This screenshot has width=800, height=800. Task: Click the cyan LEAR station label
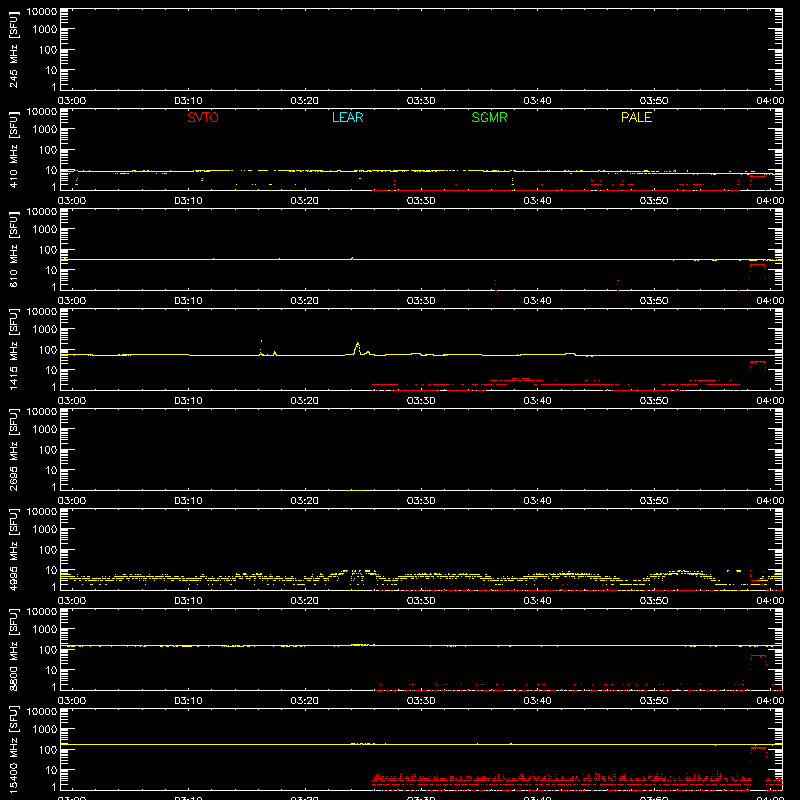[x=347, y=117]
